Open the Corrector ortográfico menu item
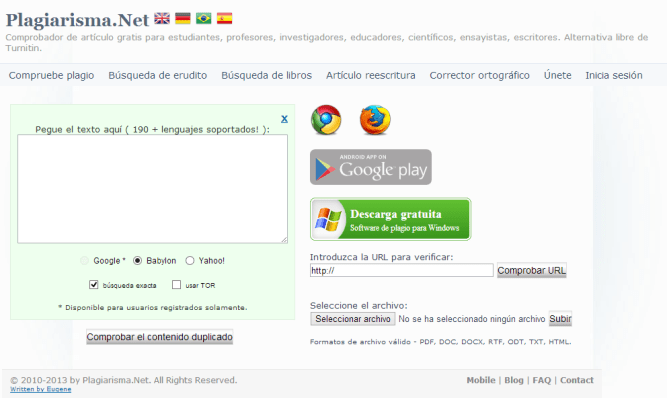 coord(479,75)
